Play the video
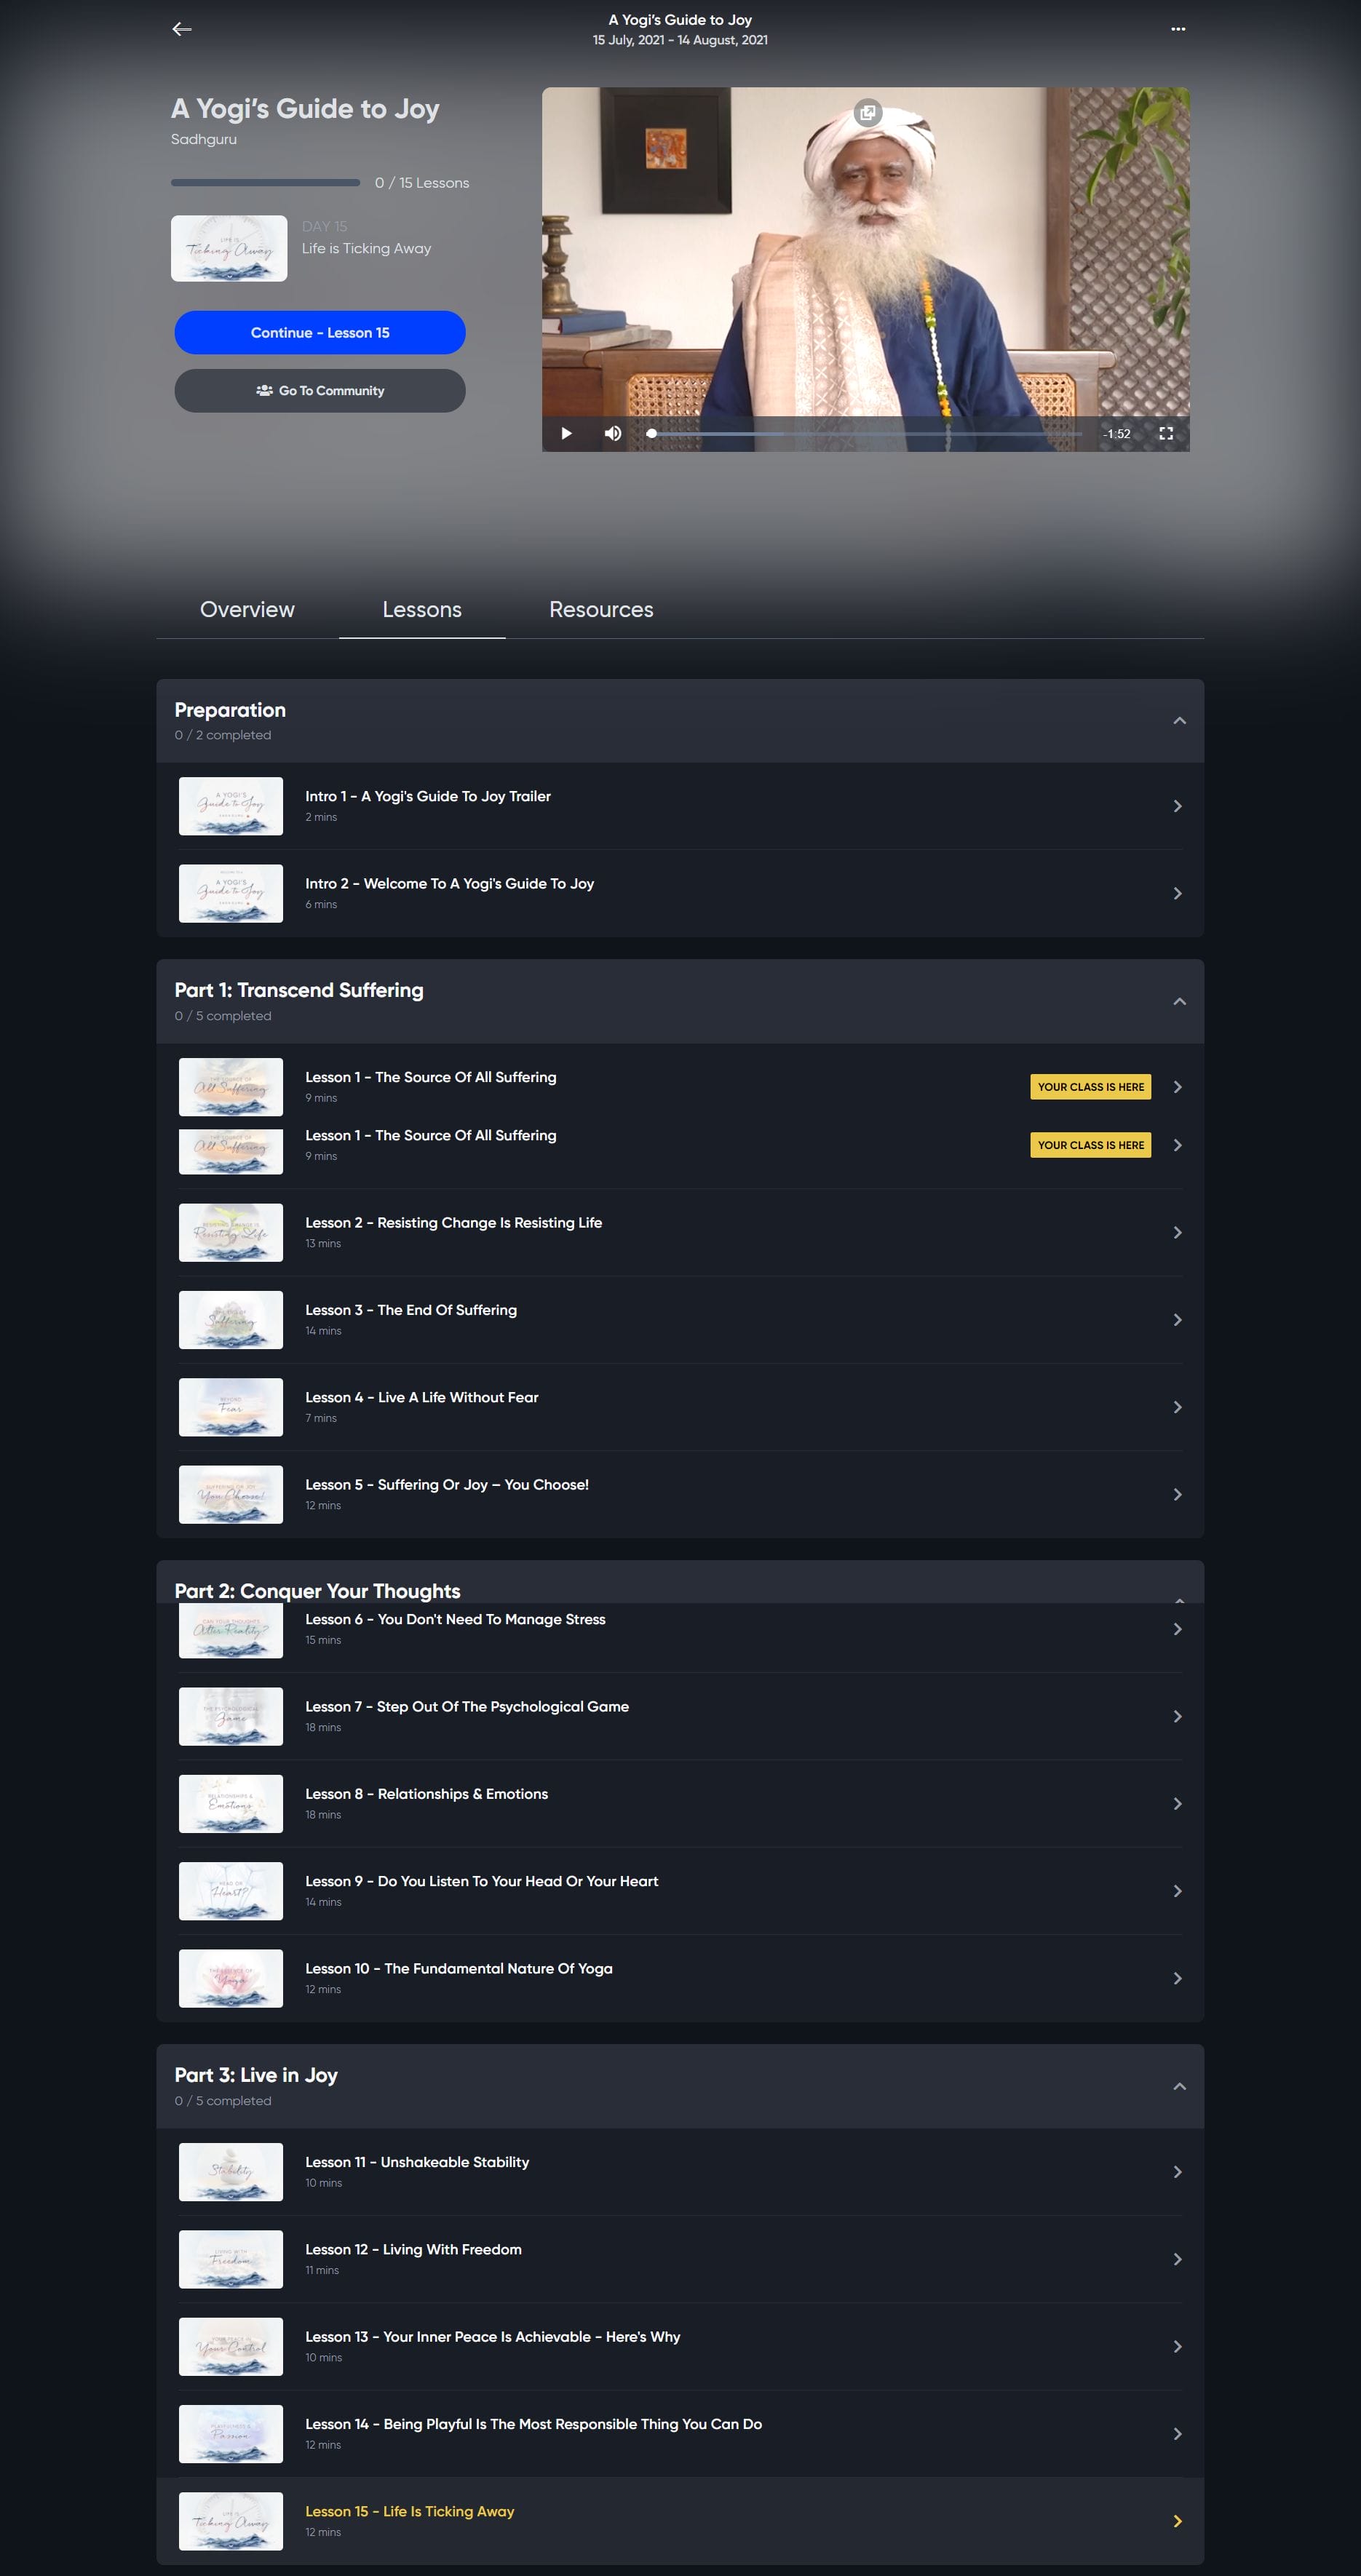Screen dimensions: 1361x2576 (x=566, y=433)
